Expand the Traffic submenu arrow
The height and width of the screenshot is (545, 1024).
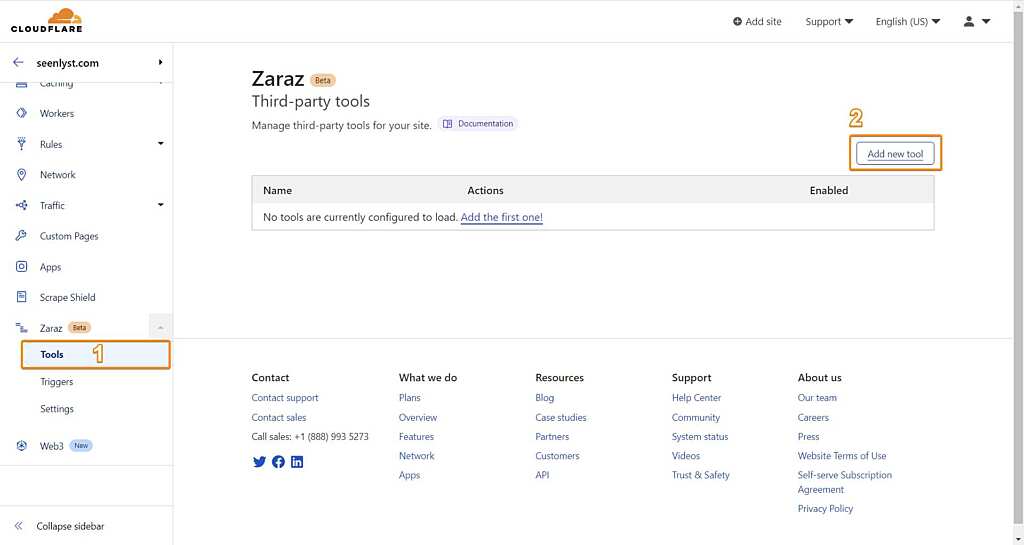tap(161, 205)
